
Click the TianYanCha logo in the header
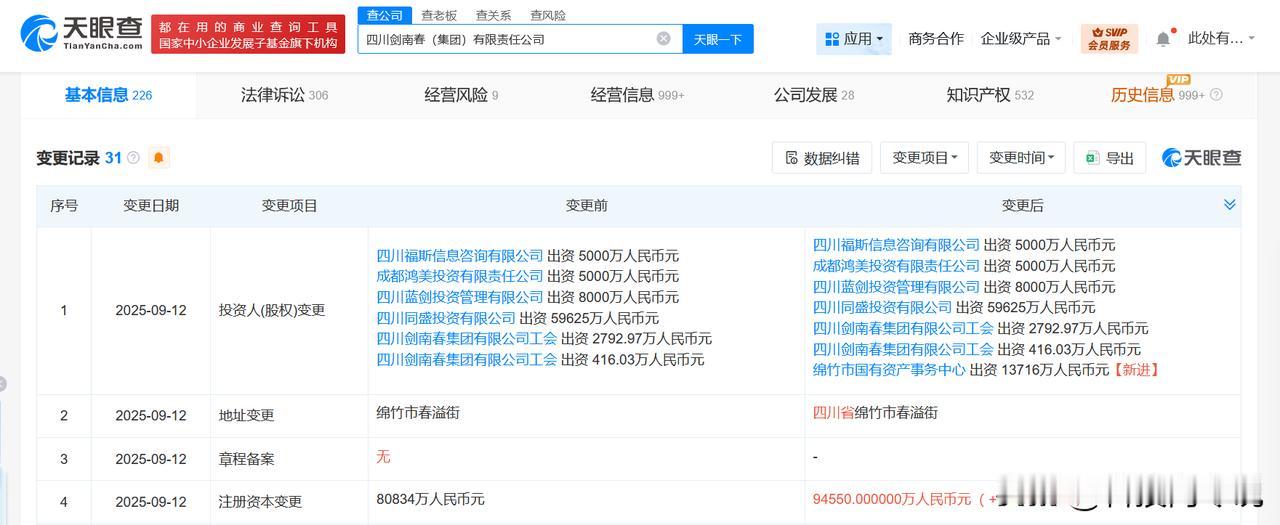tap(82, 34)
